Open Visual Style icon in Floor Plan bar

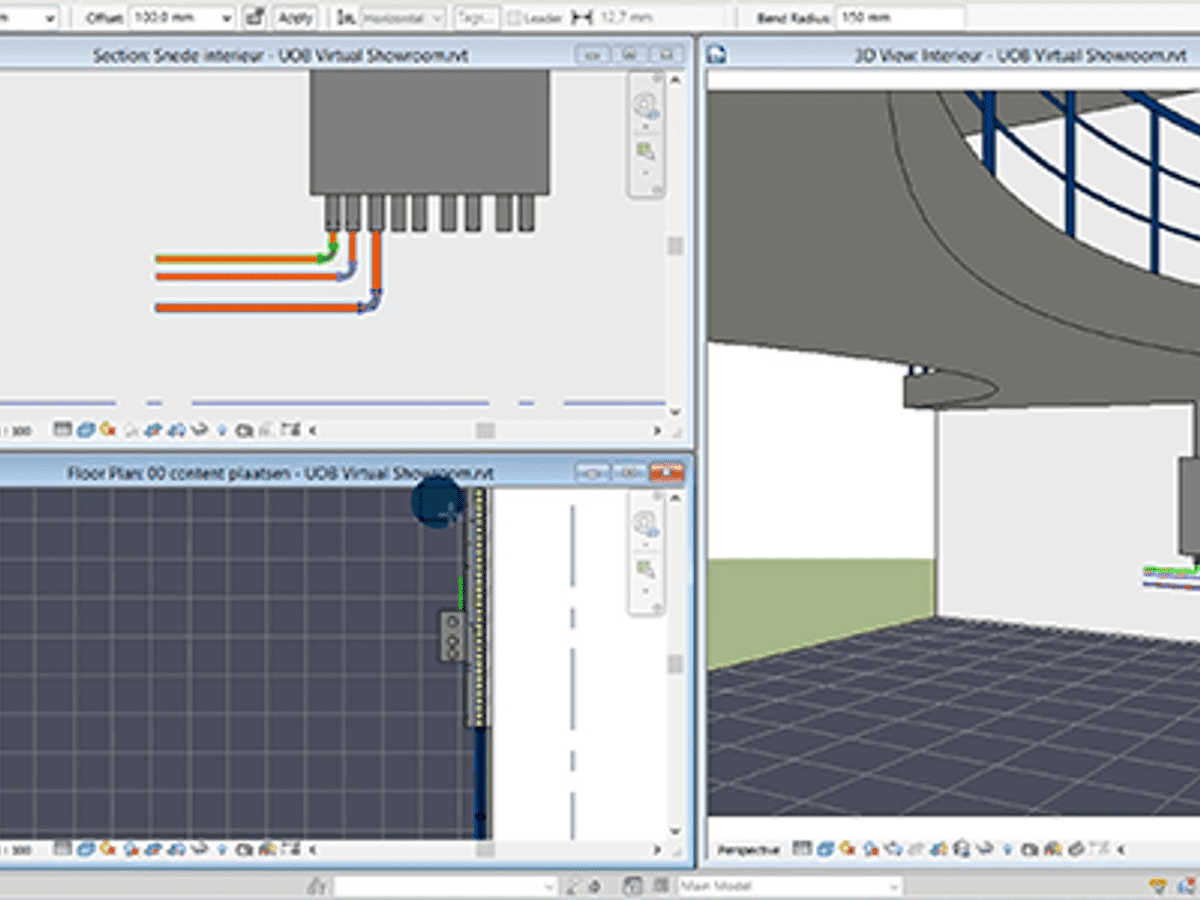pos(86,849)
